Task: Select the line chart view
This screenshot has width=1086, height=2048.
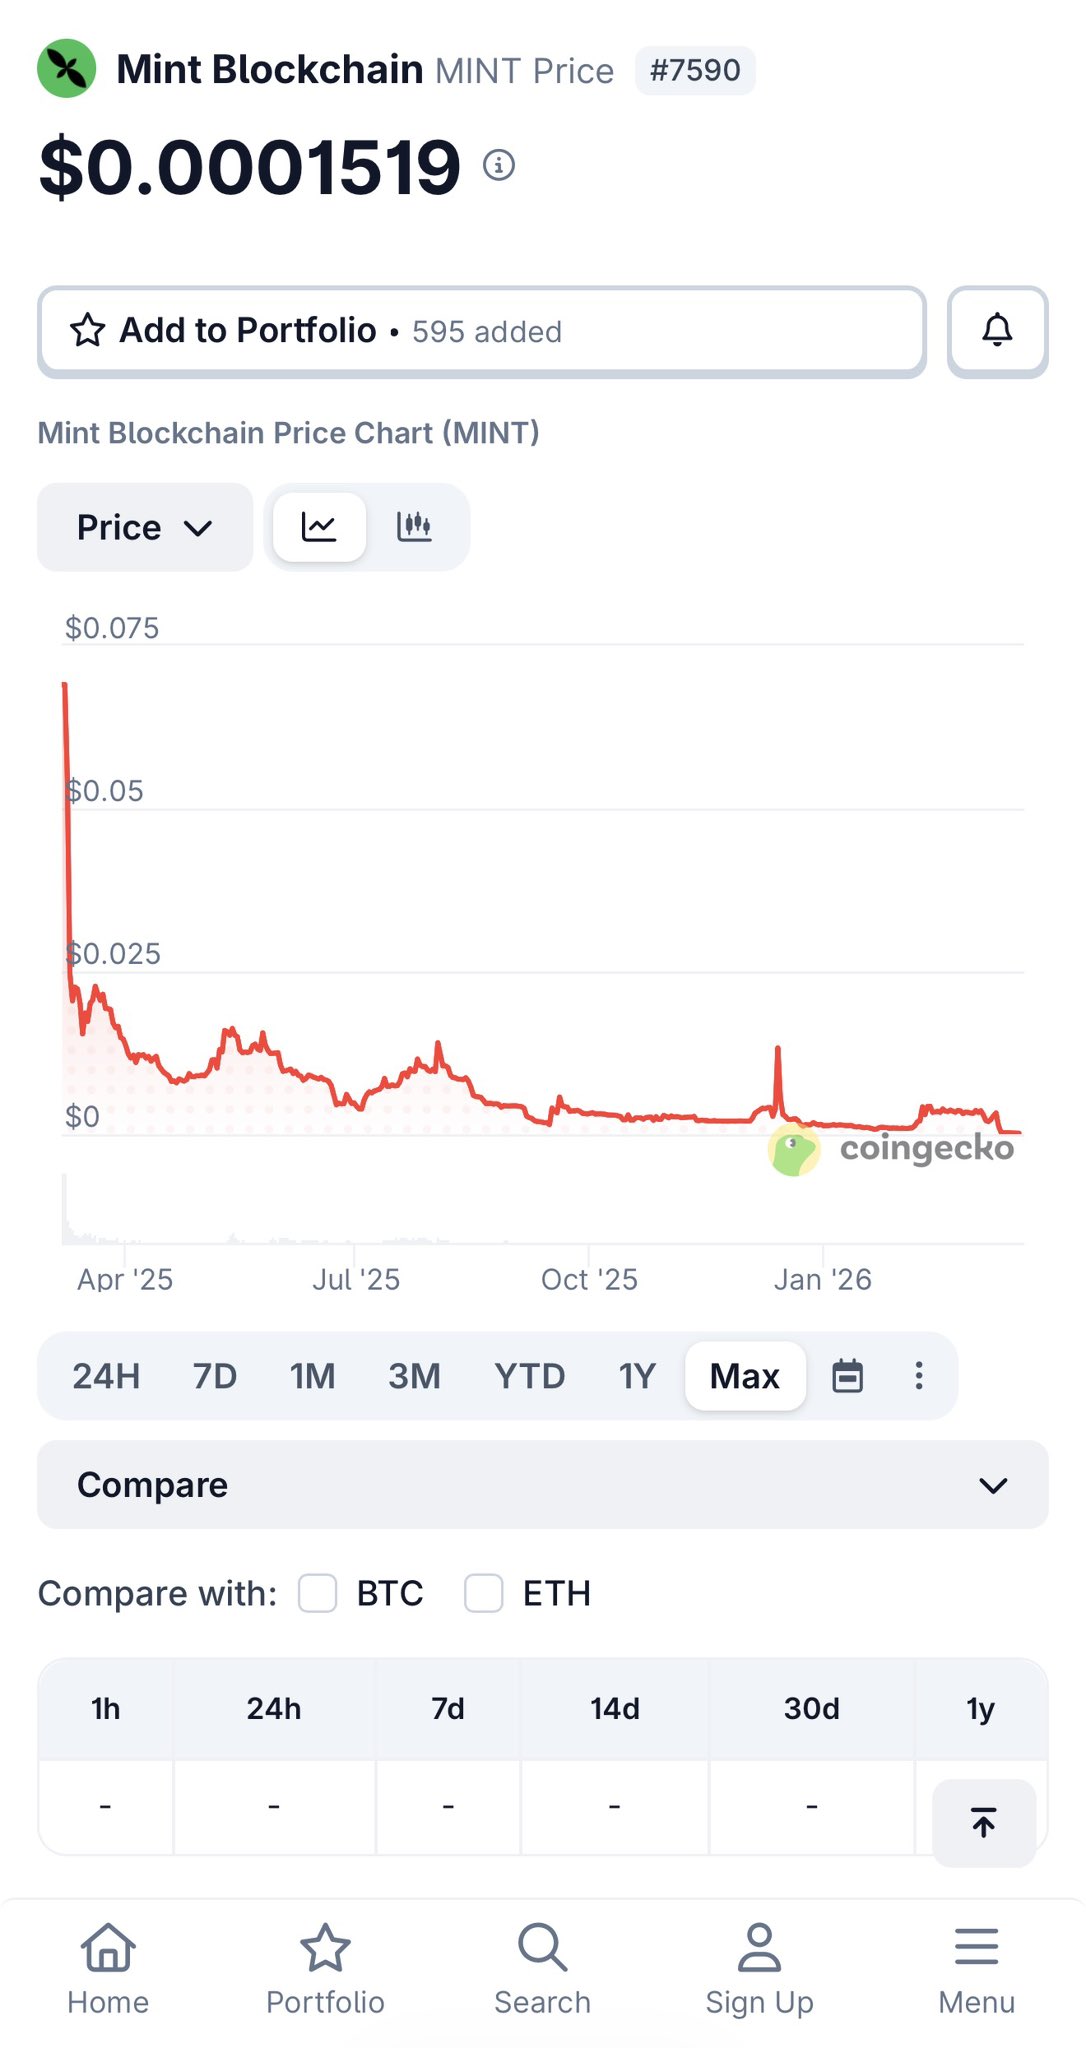Action: (319, 526)
